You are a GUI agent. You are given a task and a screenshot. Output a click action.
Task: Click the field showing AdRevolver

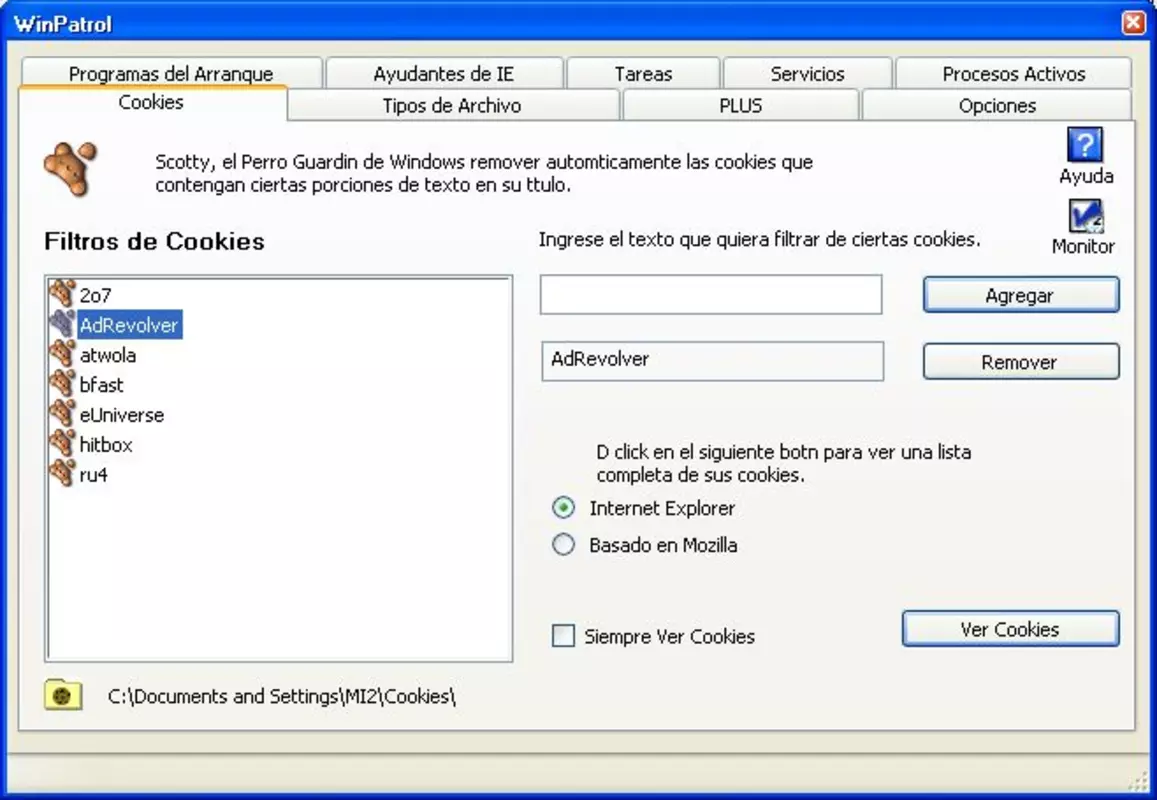[x=713, y=361]
